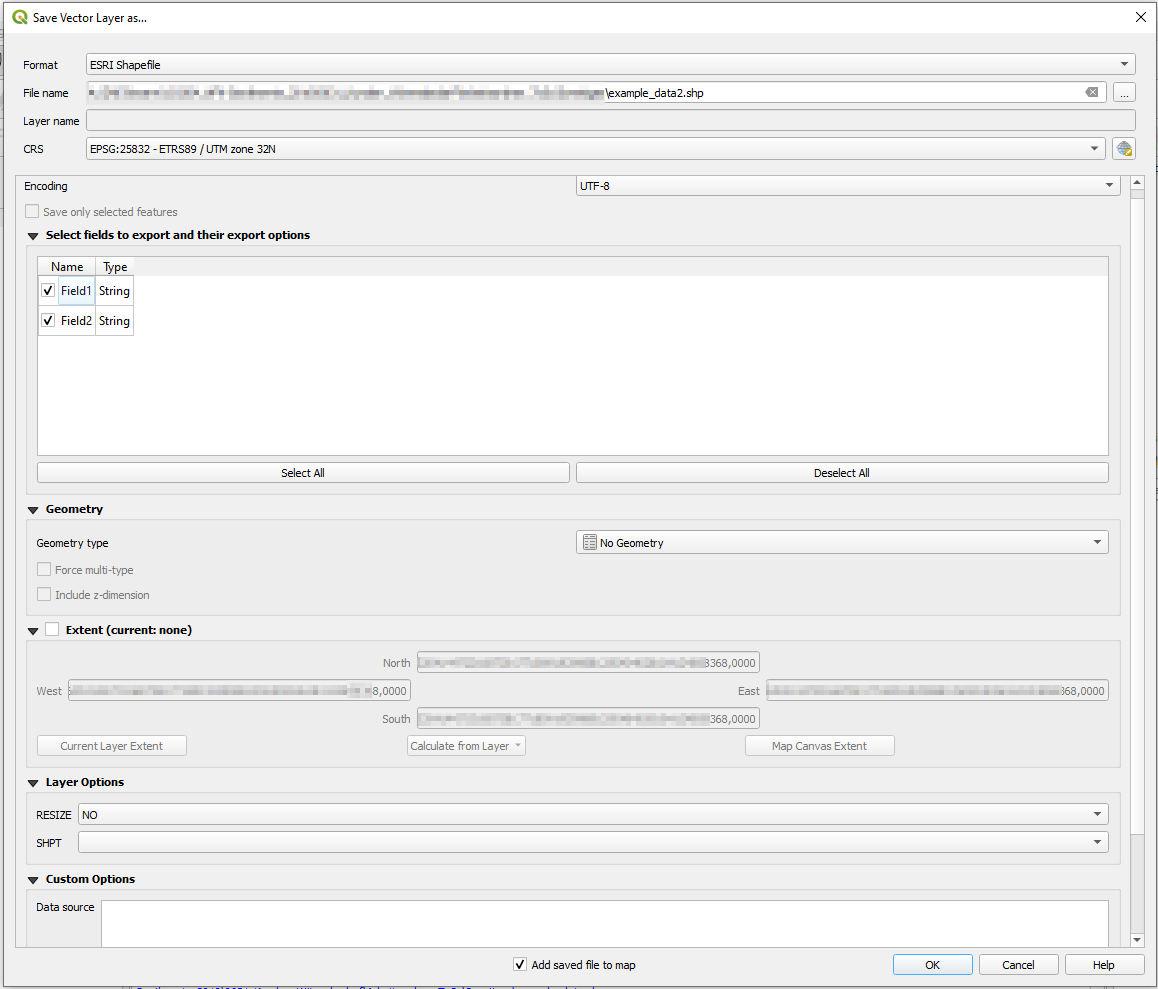
Task: Click the Deselect All button
Action: click(841, 471)
